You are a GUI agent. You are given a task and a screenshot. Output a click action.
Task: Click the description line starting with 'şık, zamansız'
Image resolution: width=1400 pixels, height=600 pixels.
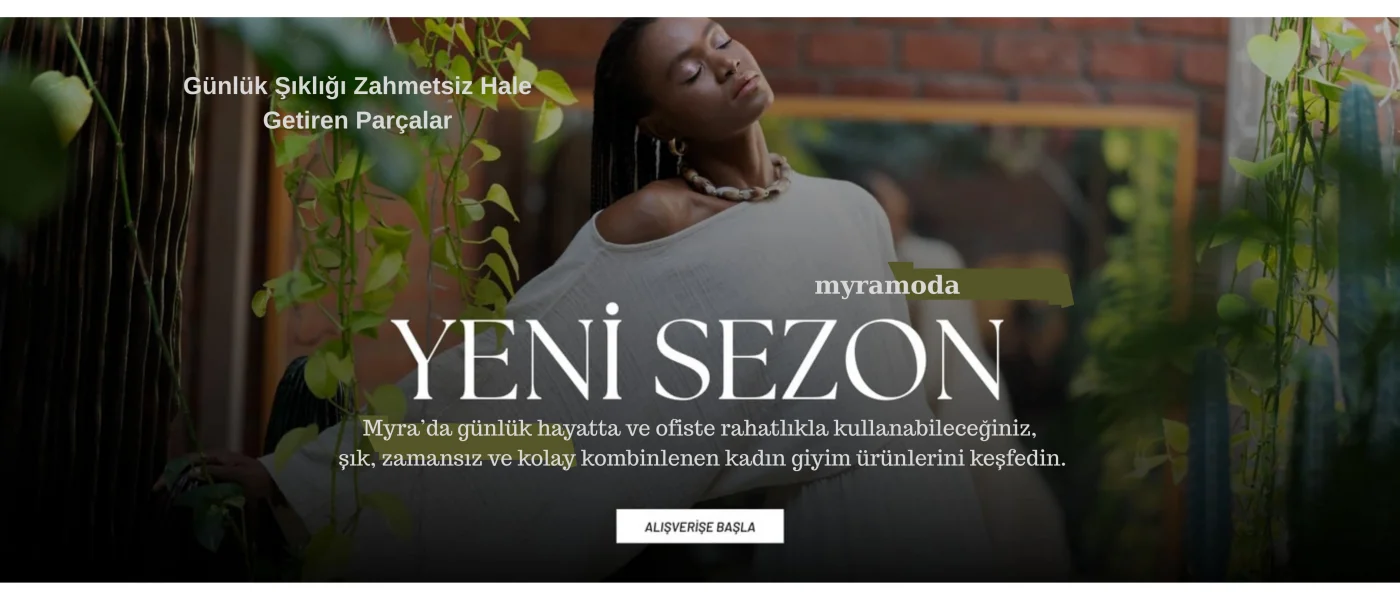[x=701, y=459]
